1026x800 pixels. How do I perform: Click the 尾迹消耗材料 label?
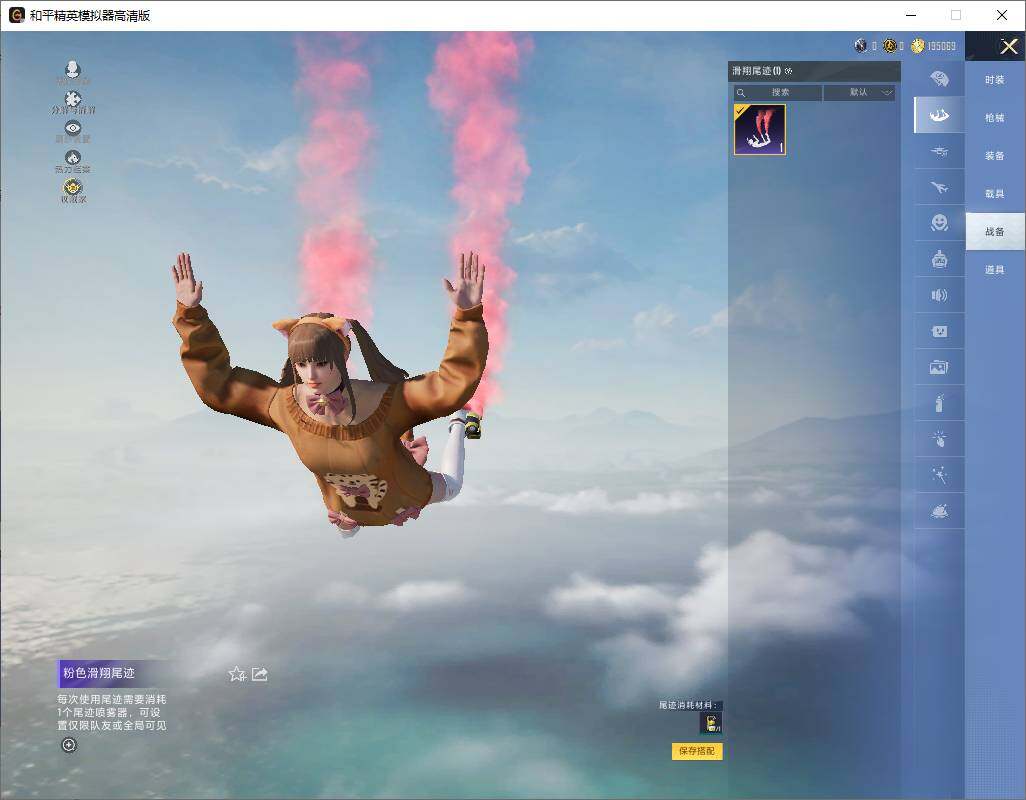point(688,705)
